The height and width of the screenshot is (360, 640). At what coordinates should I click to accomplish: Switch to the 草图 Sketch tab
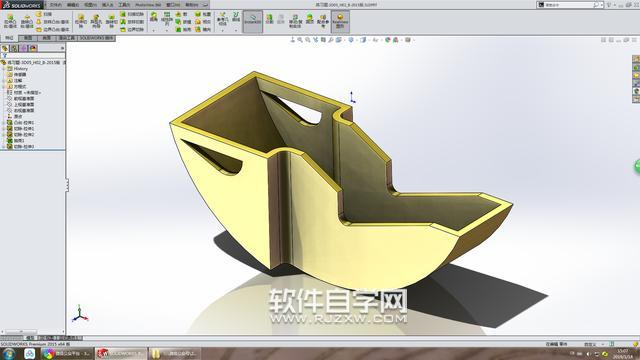(28, 38)
